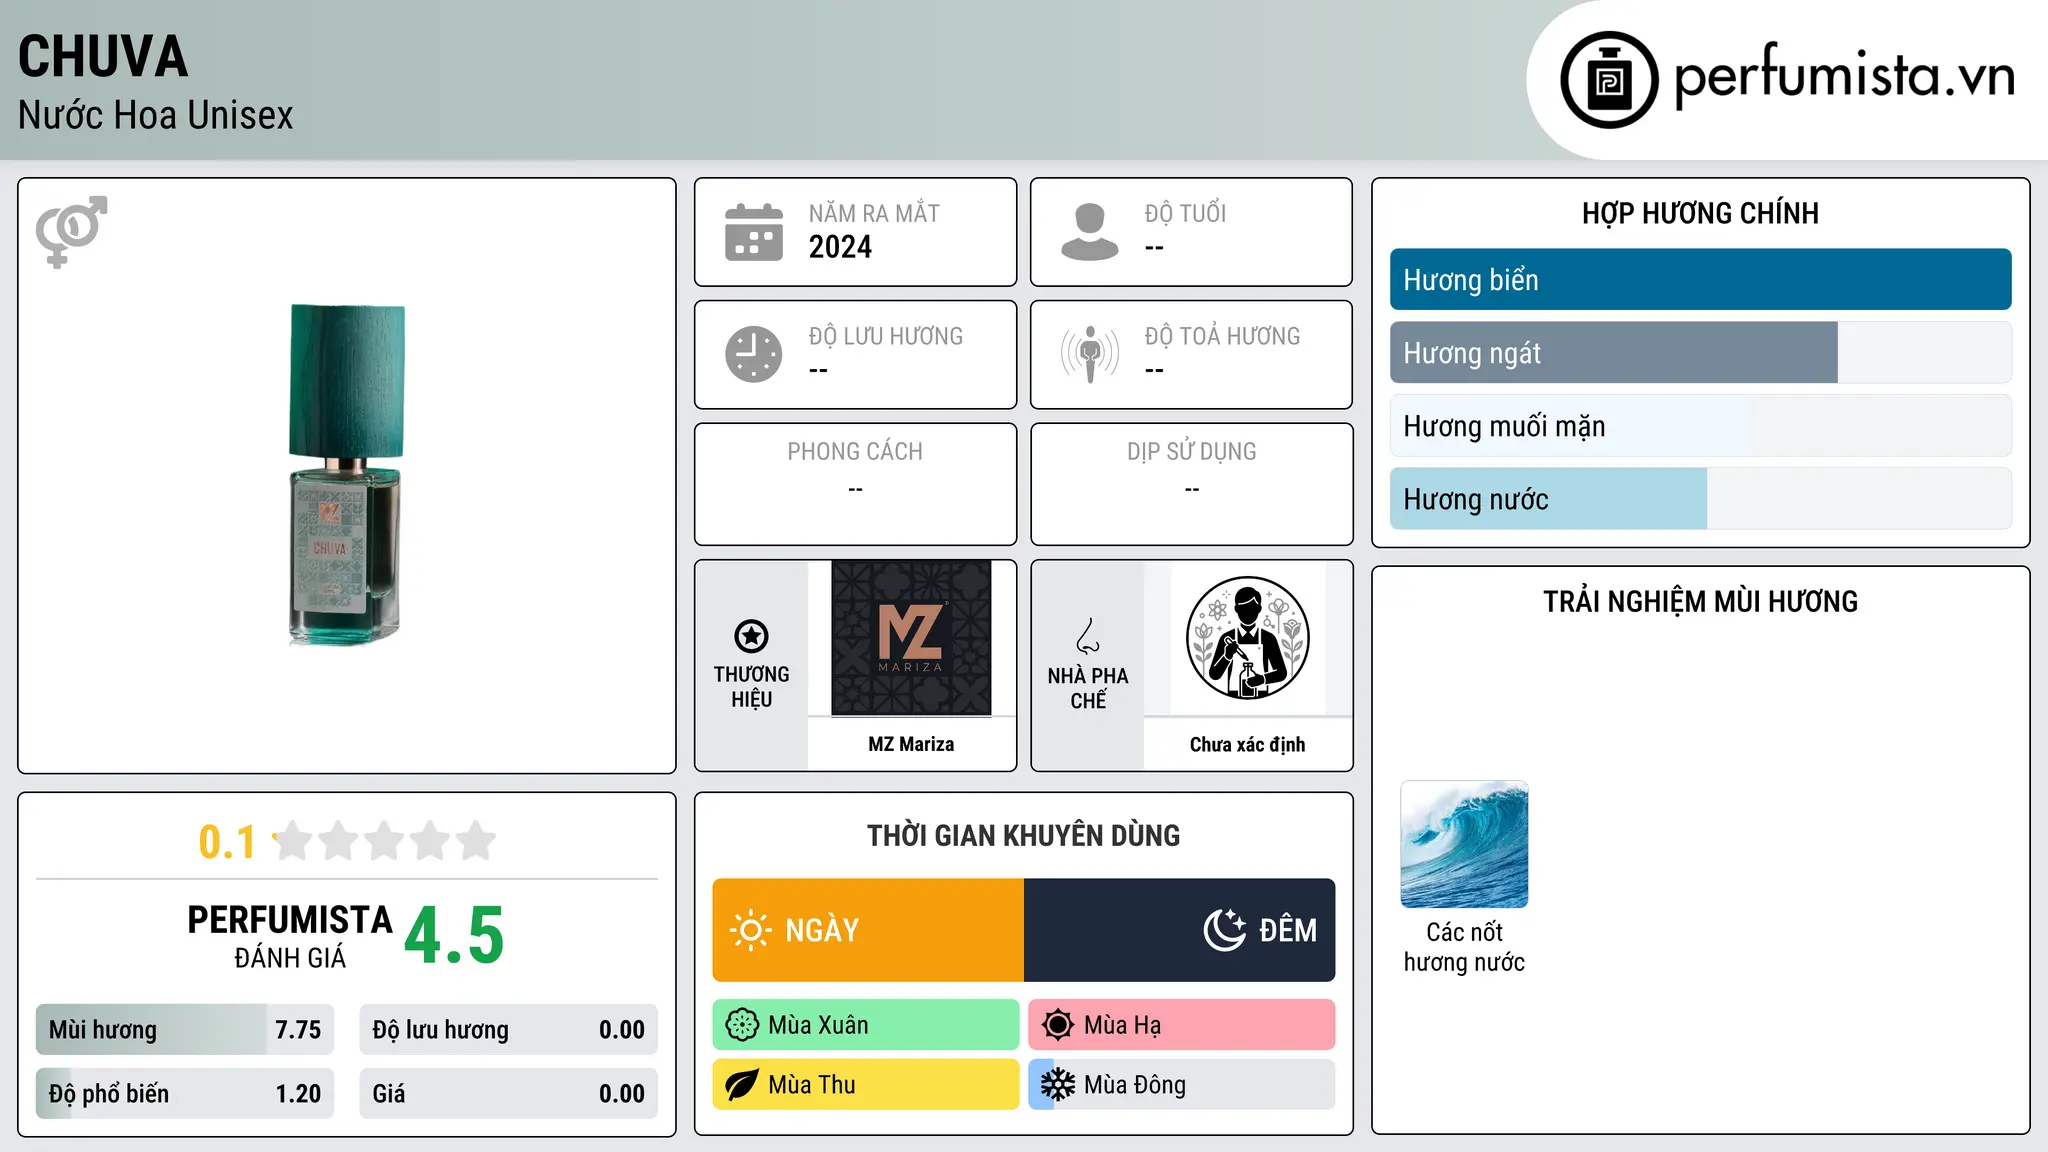Click the Perfumista Đánh Giá label
The width and height of the screenshot is (2048, 1152).
pos(290,936)
